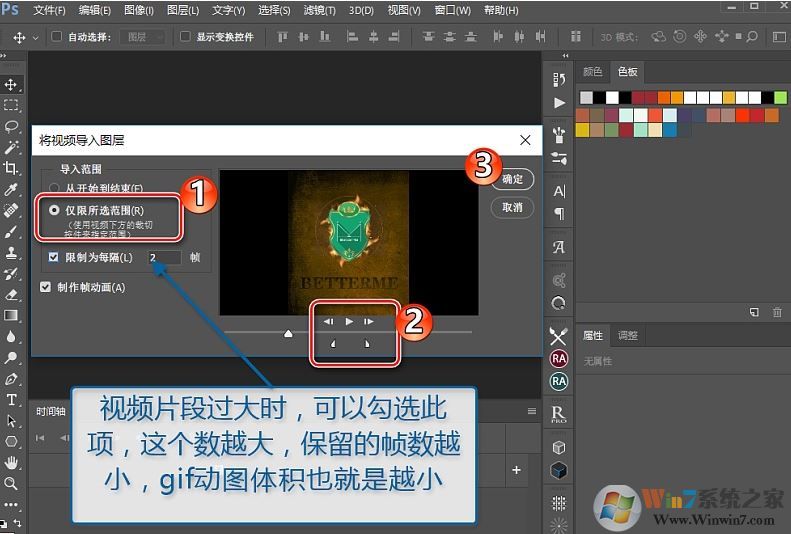This screenshot has height=534, width=791.
Task: Pick the Eyedropper tool
Action: (x=11, y=189)
